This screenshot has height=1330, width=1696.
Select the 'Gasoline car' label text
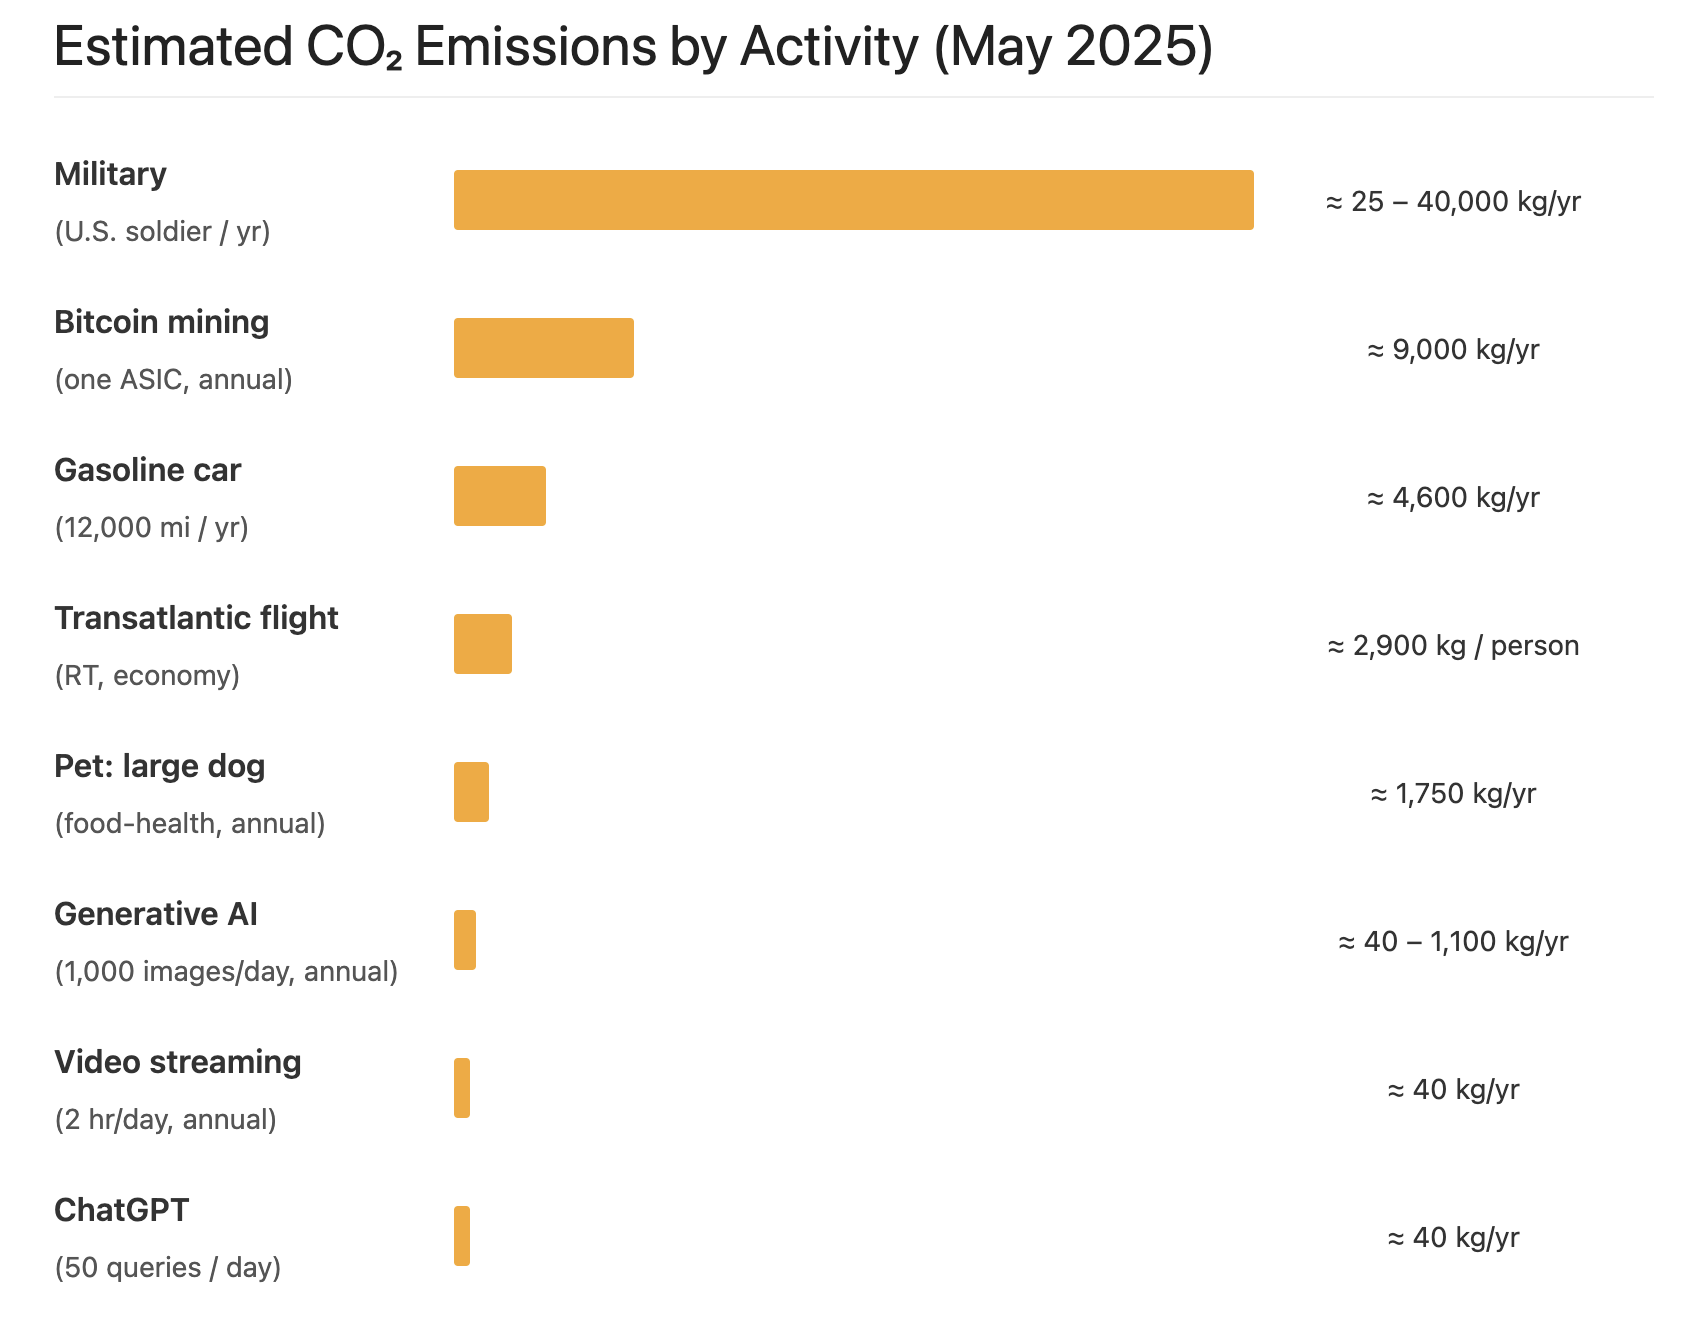click(x=147, y=470)
